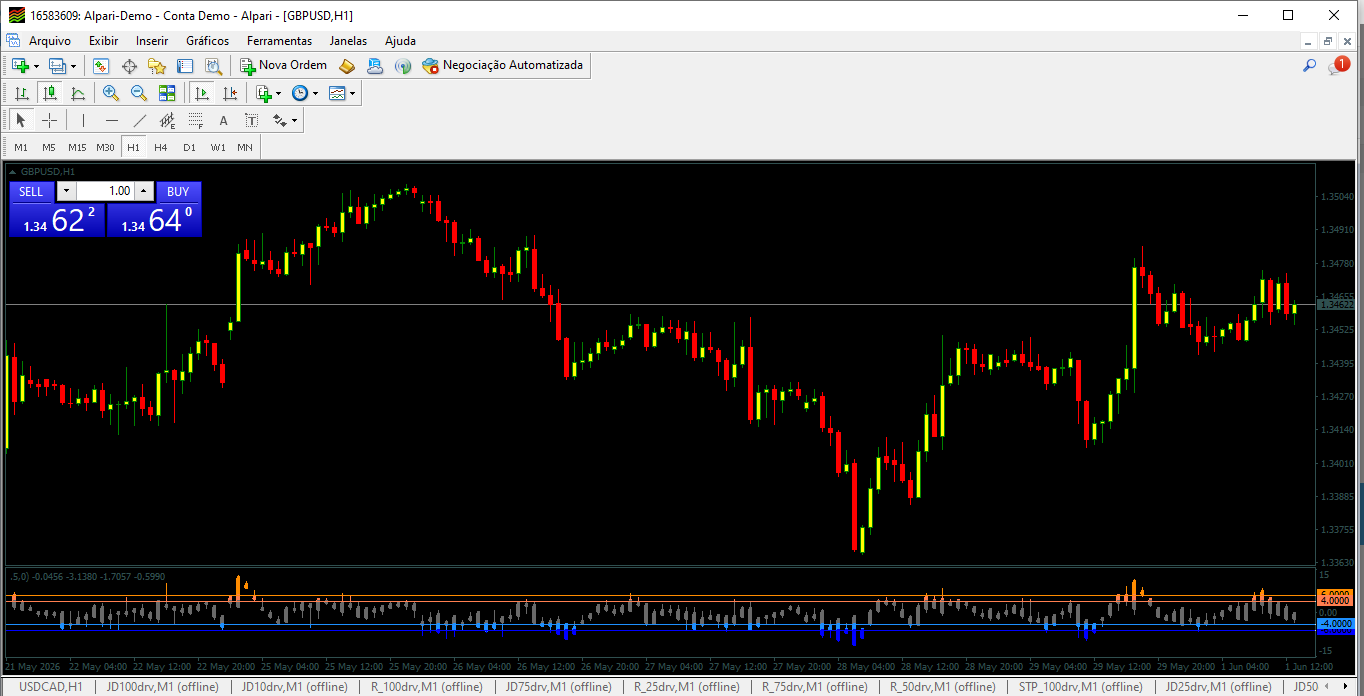Select the text label tool
The height and width of the screenshot is (696, 1364).
click(251, 120)
